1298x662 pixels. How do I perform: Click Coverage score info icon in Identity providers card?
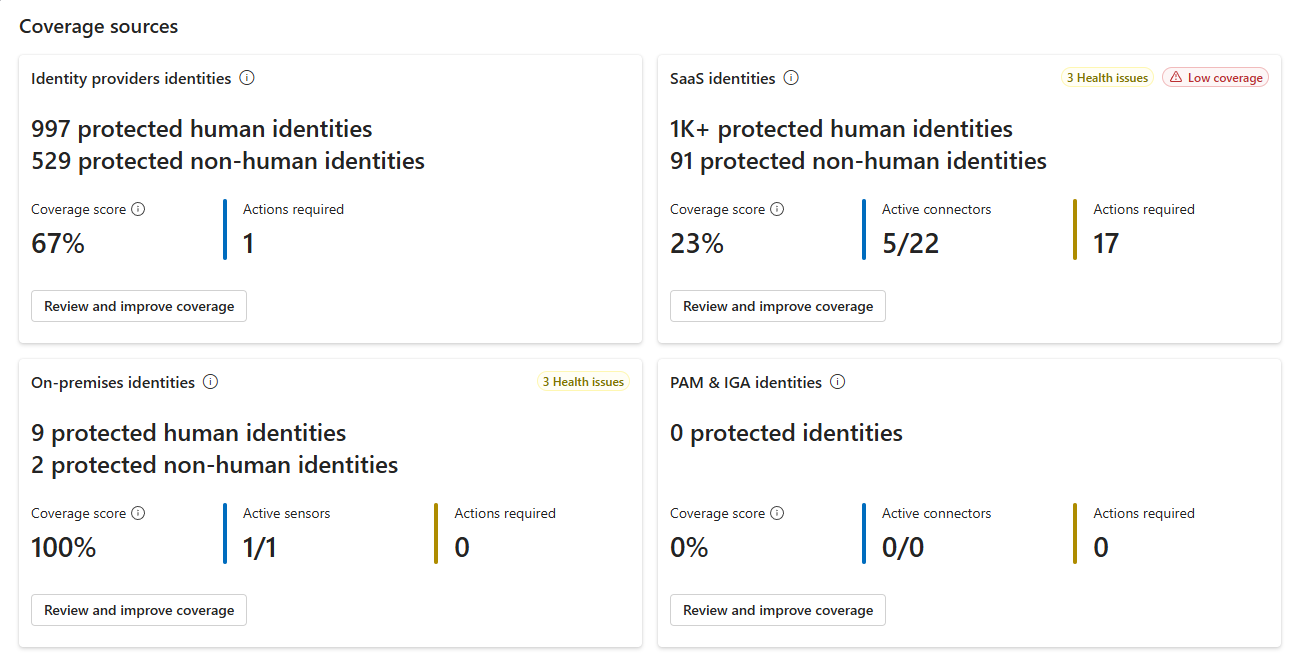138,210
